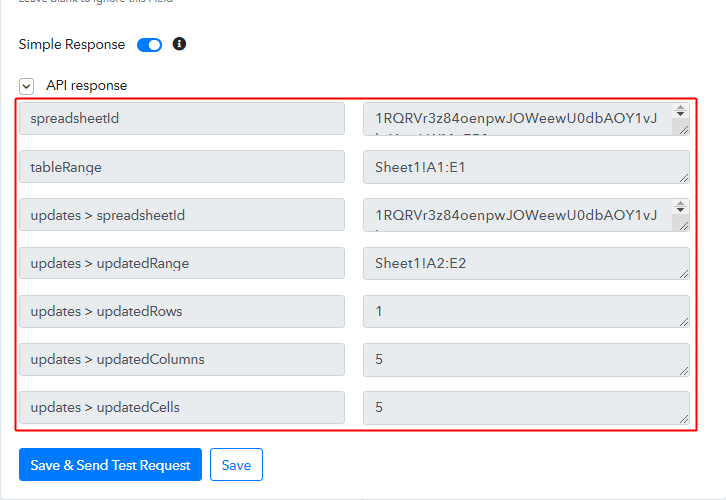
Task: Select the updates > updatedColumns label field
Action: [x=182, y=359]
